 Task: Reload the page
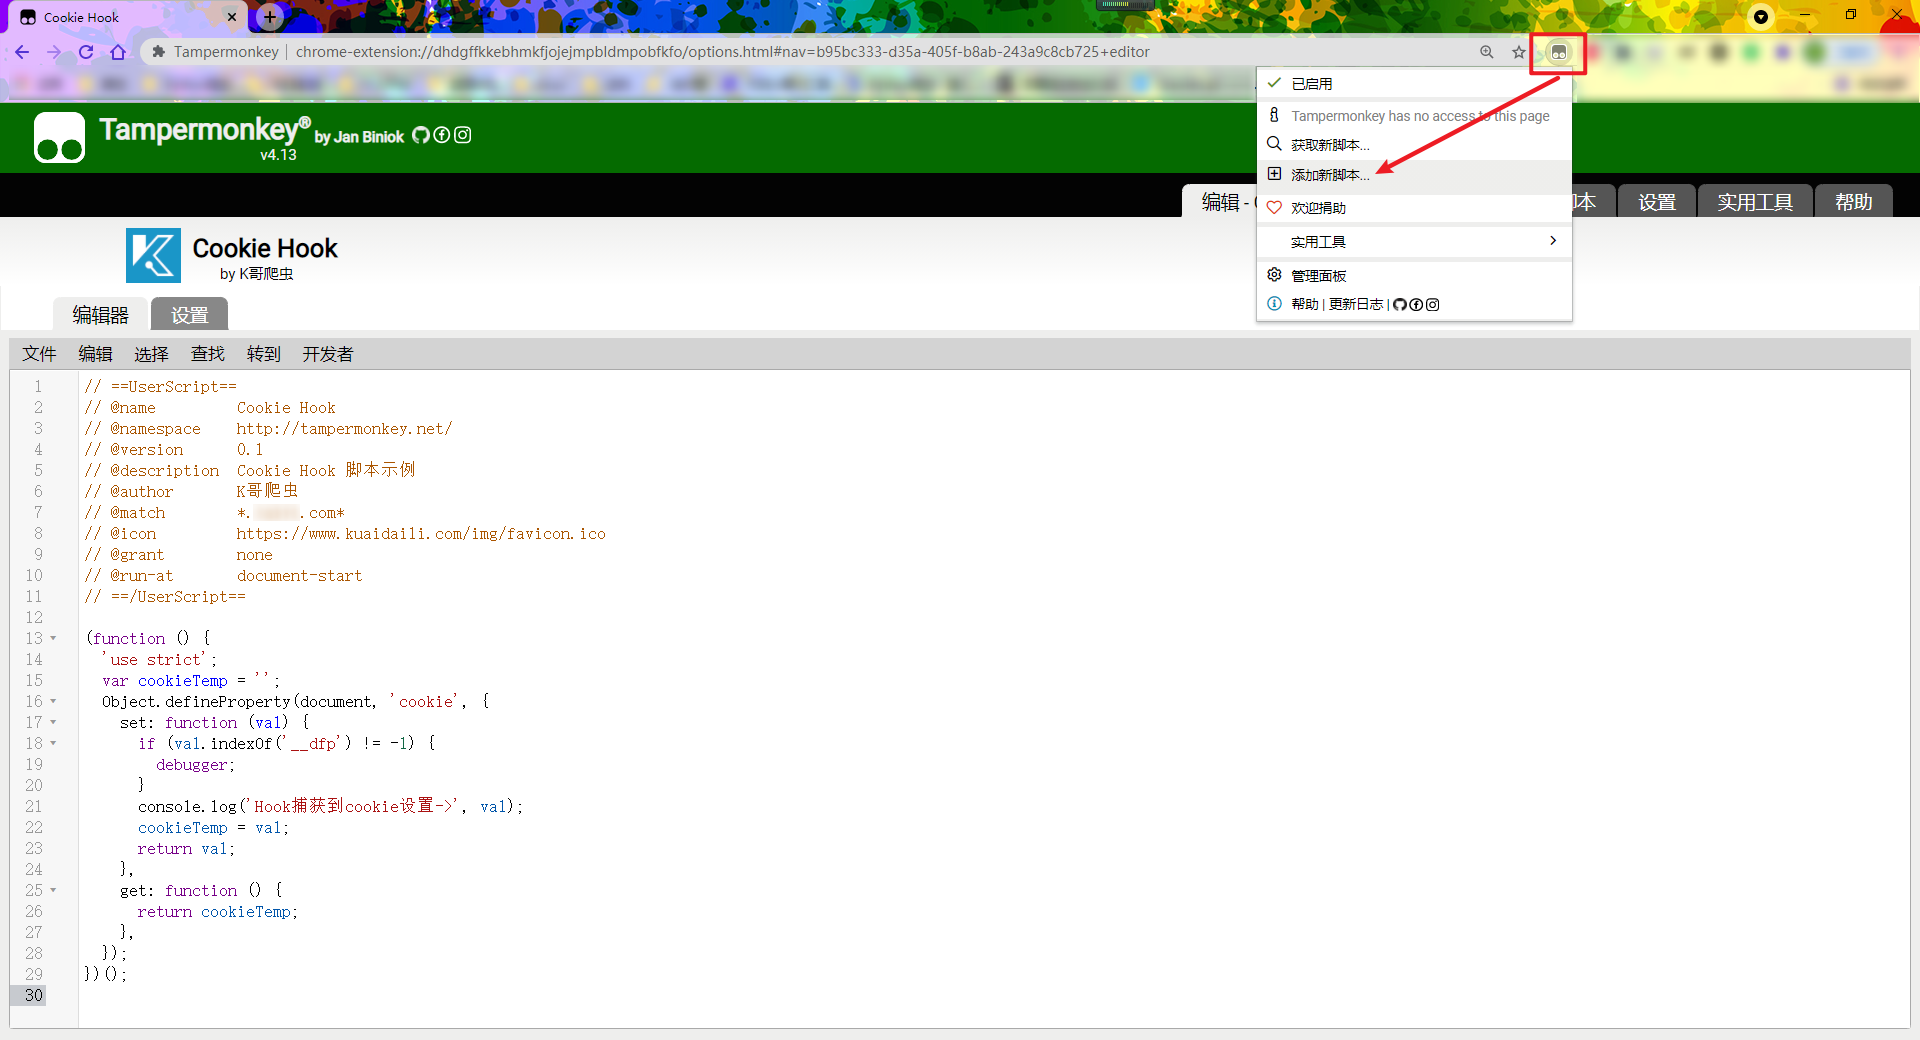coord(86,52)
